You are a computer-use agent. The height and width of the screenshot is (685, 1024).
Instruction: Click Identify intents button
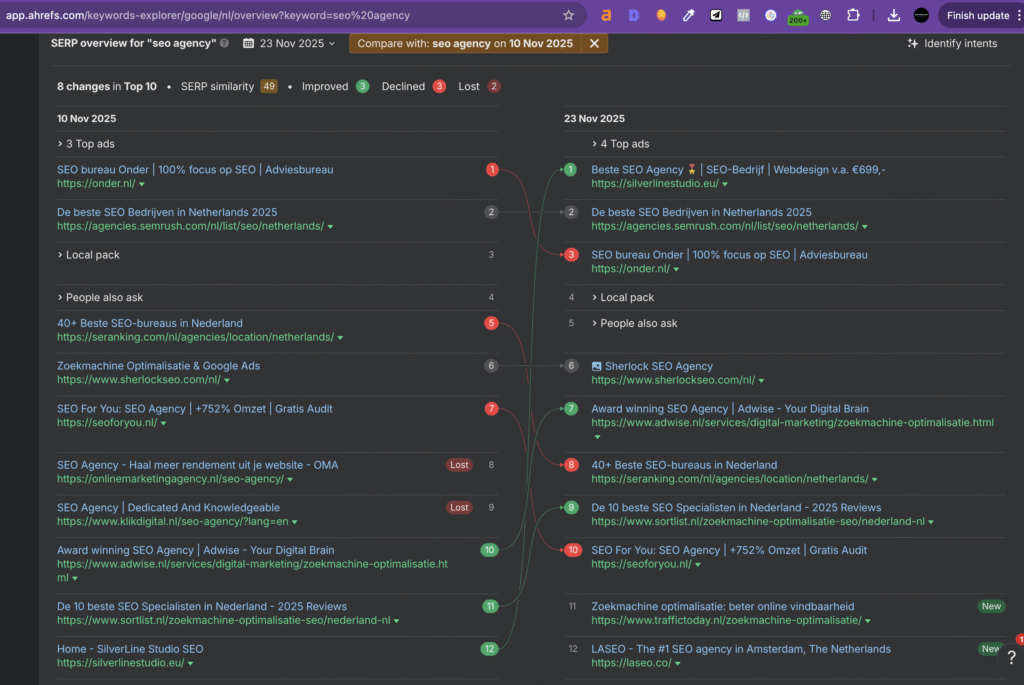tap(951, 44)
